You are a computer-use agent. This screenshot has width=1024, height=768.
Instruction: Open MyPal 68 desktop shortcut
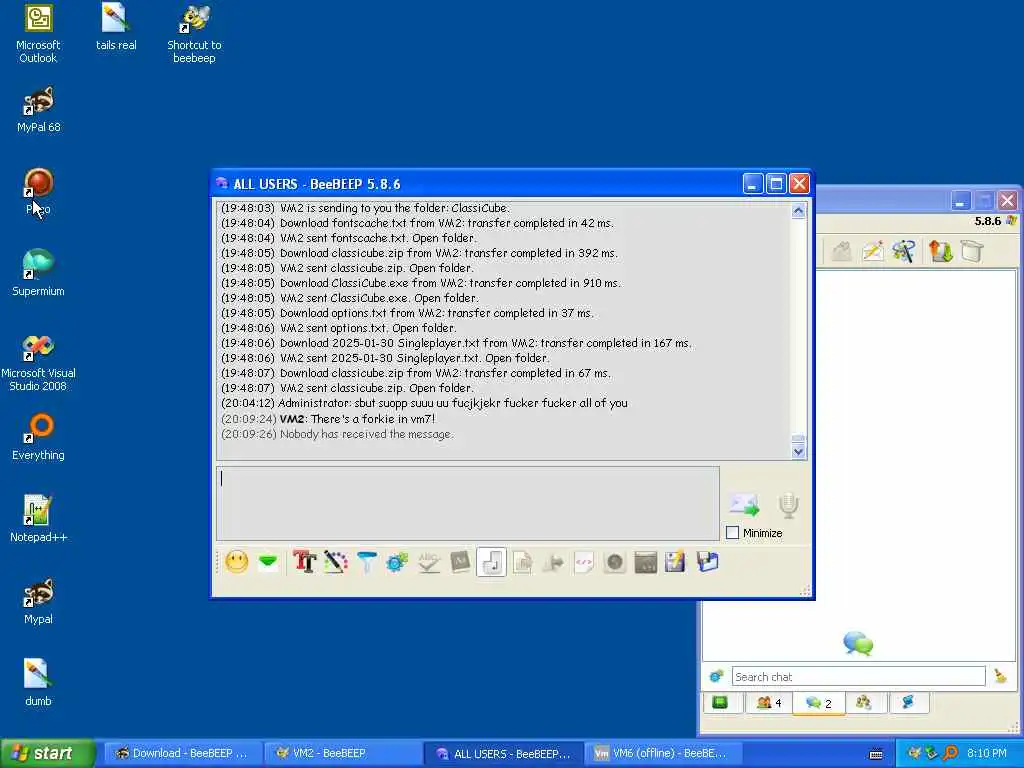(39, 110)
